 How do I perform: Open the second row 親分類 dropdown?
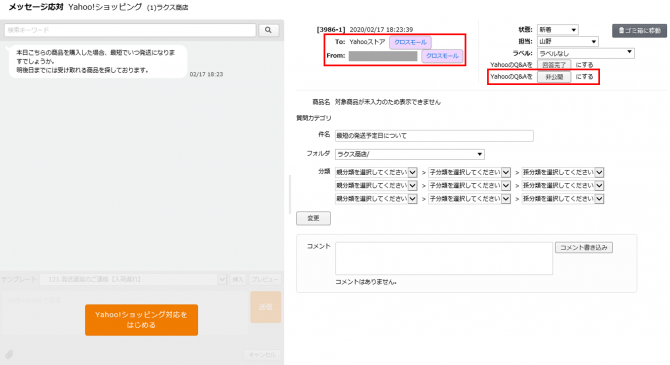tap(376, 185)
